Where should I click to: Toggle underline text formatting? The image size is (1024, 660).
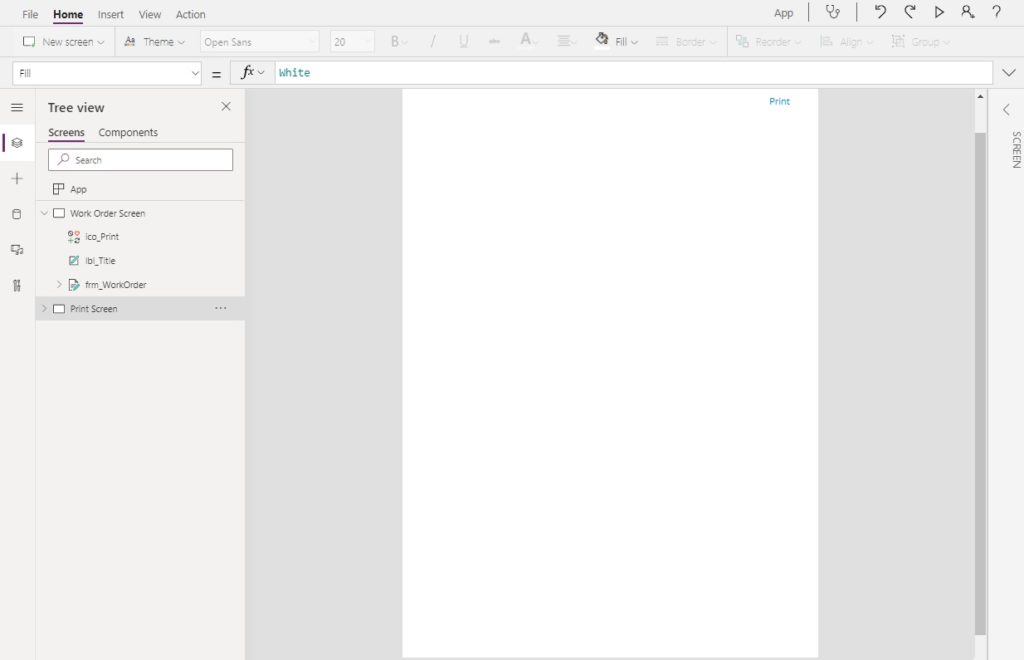coord(464,42)
